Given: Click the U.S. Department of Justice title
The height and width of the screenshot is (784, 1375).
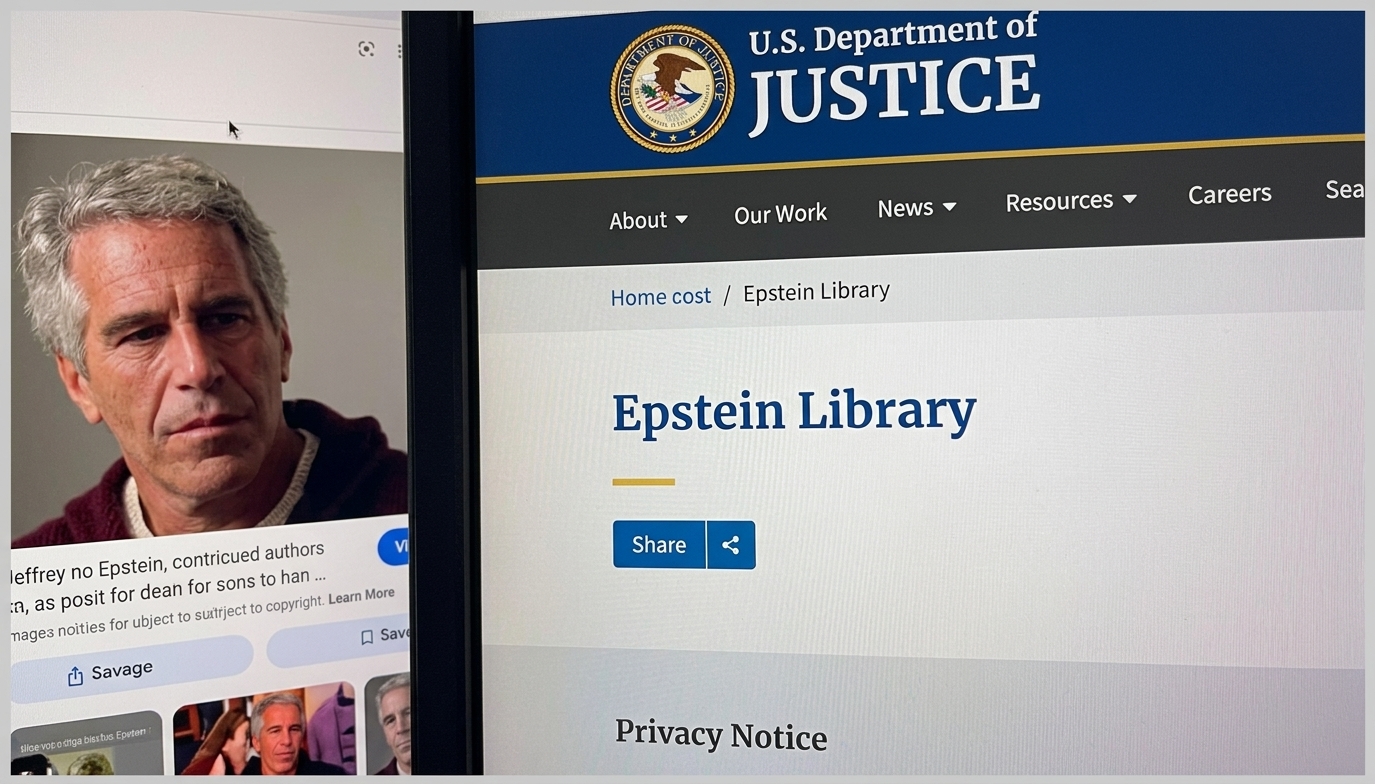Looking at the screenshot, I should tap(893, 76).
